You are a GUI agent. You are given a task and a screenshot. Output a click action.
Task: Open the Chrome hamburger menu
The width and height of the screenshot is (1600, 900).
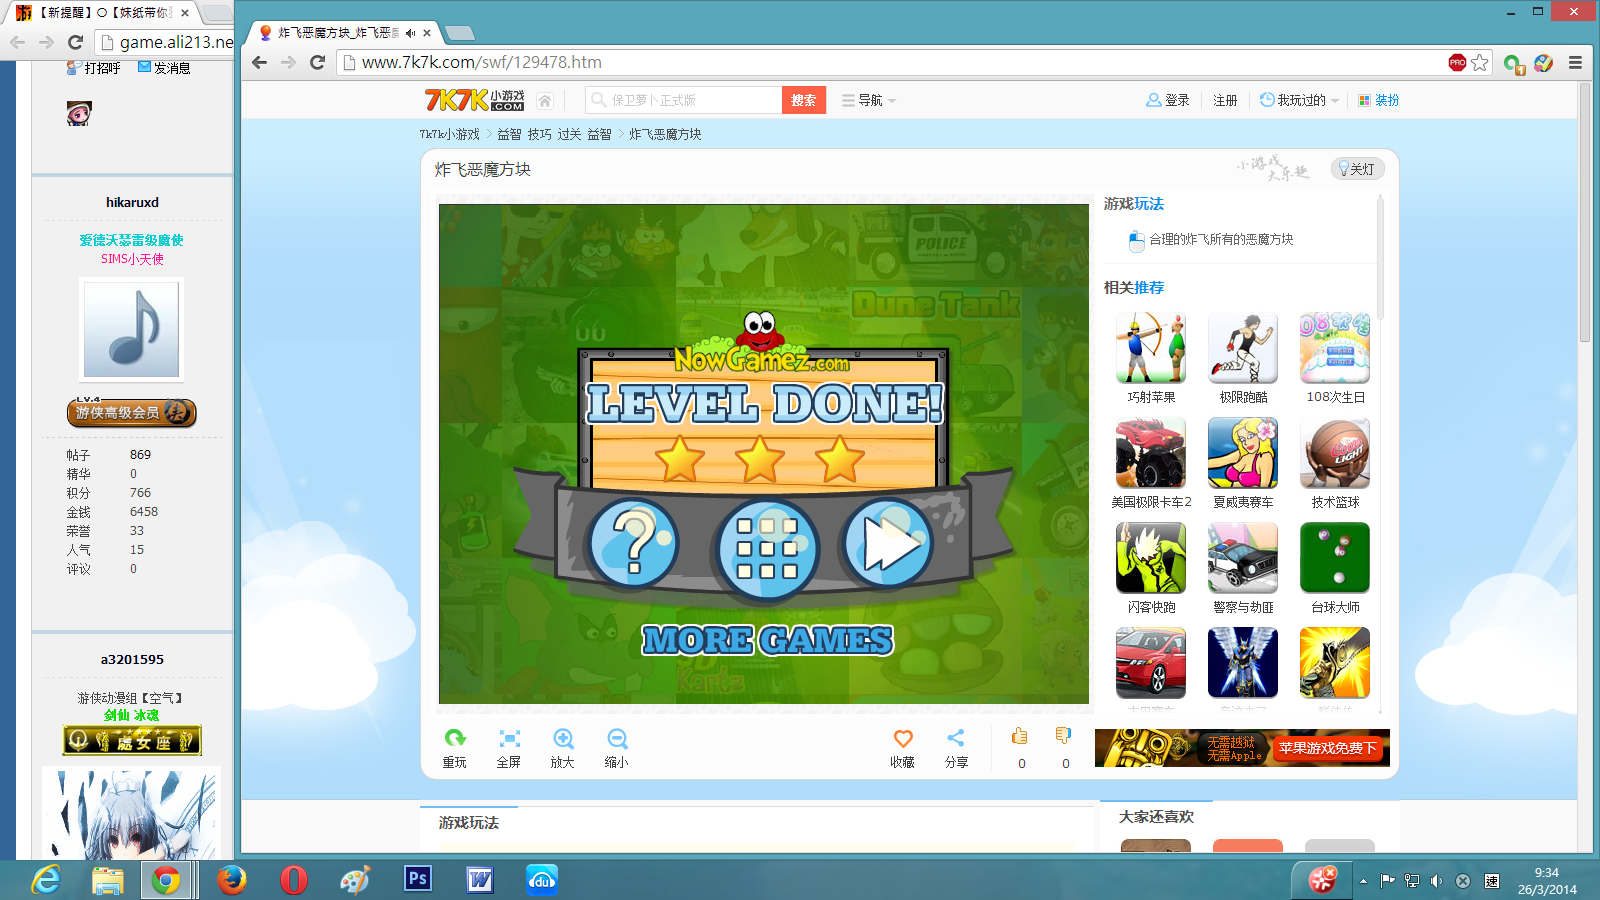point(1575,62)
